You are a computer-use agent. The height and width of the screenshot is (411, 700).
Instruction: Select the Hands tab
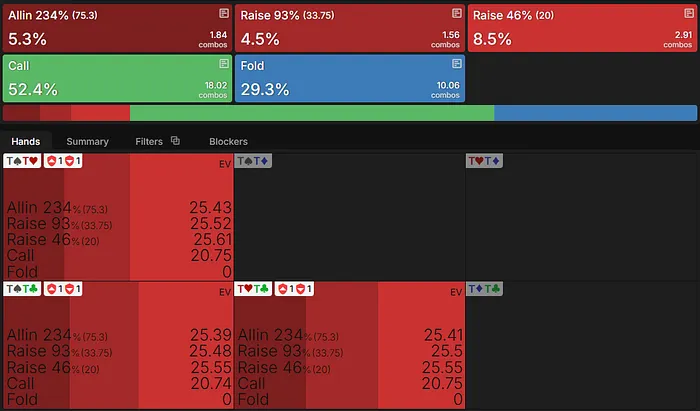click(x=25, y=141)
